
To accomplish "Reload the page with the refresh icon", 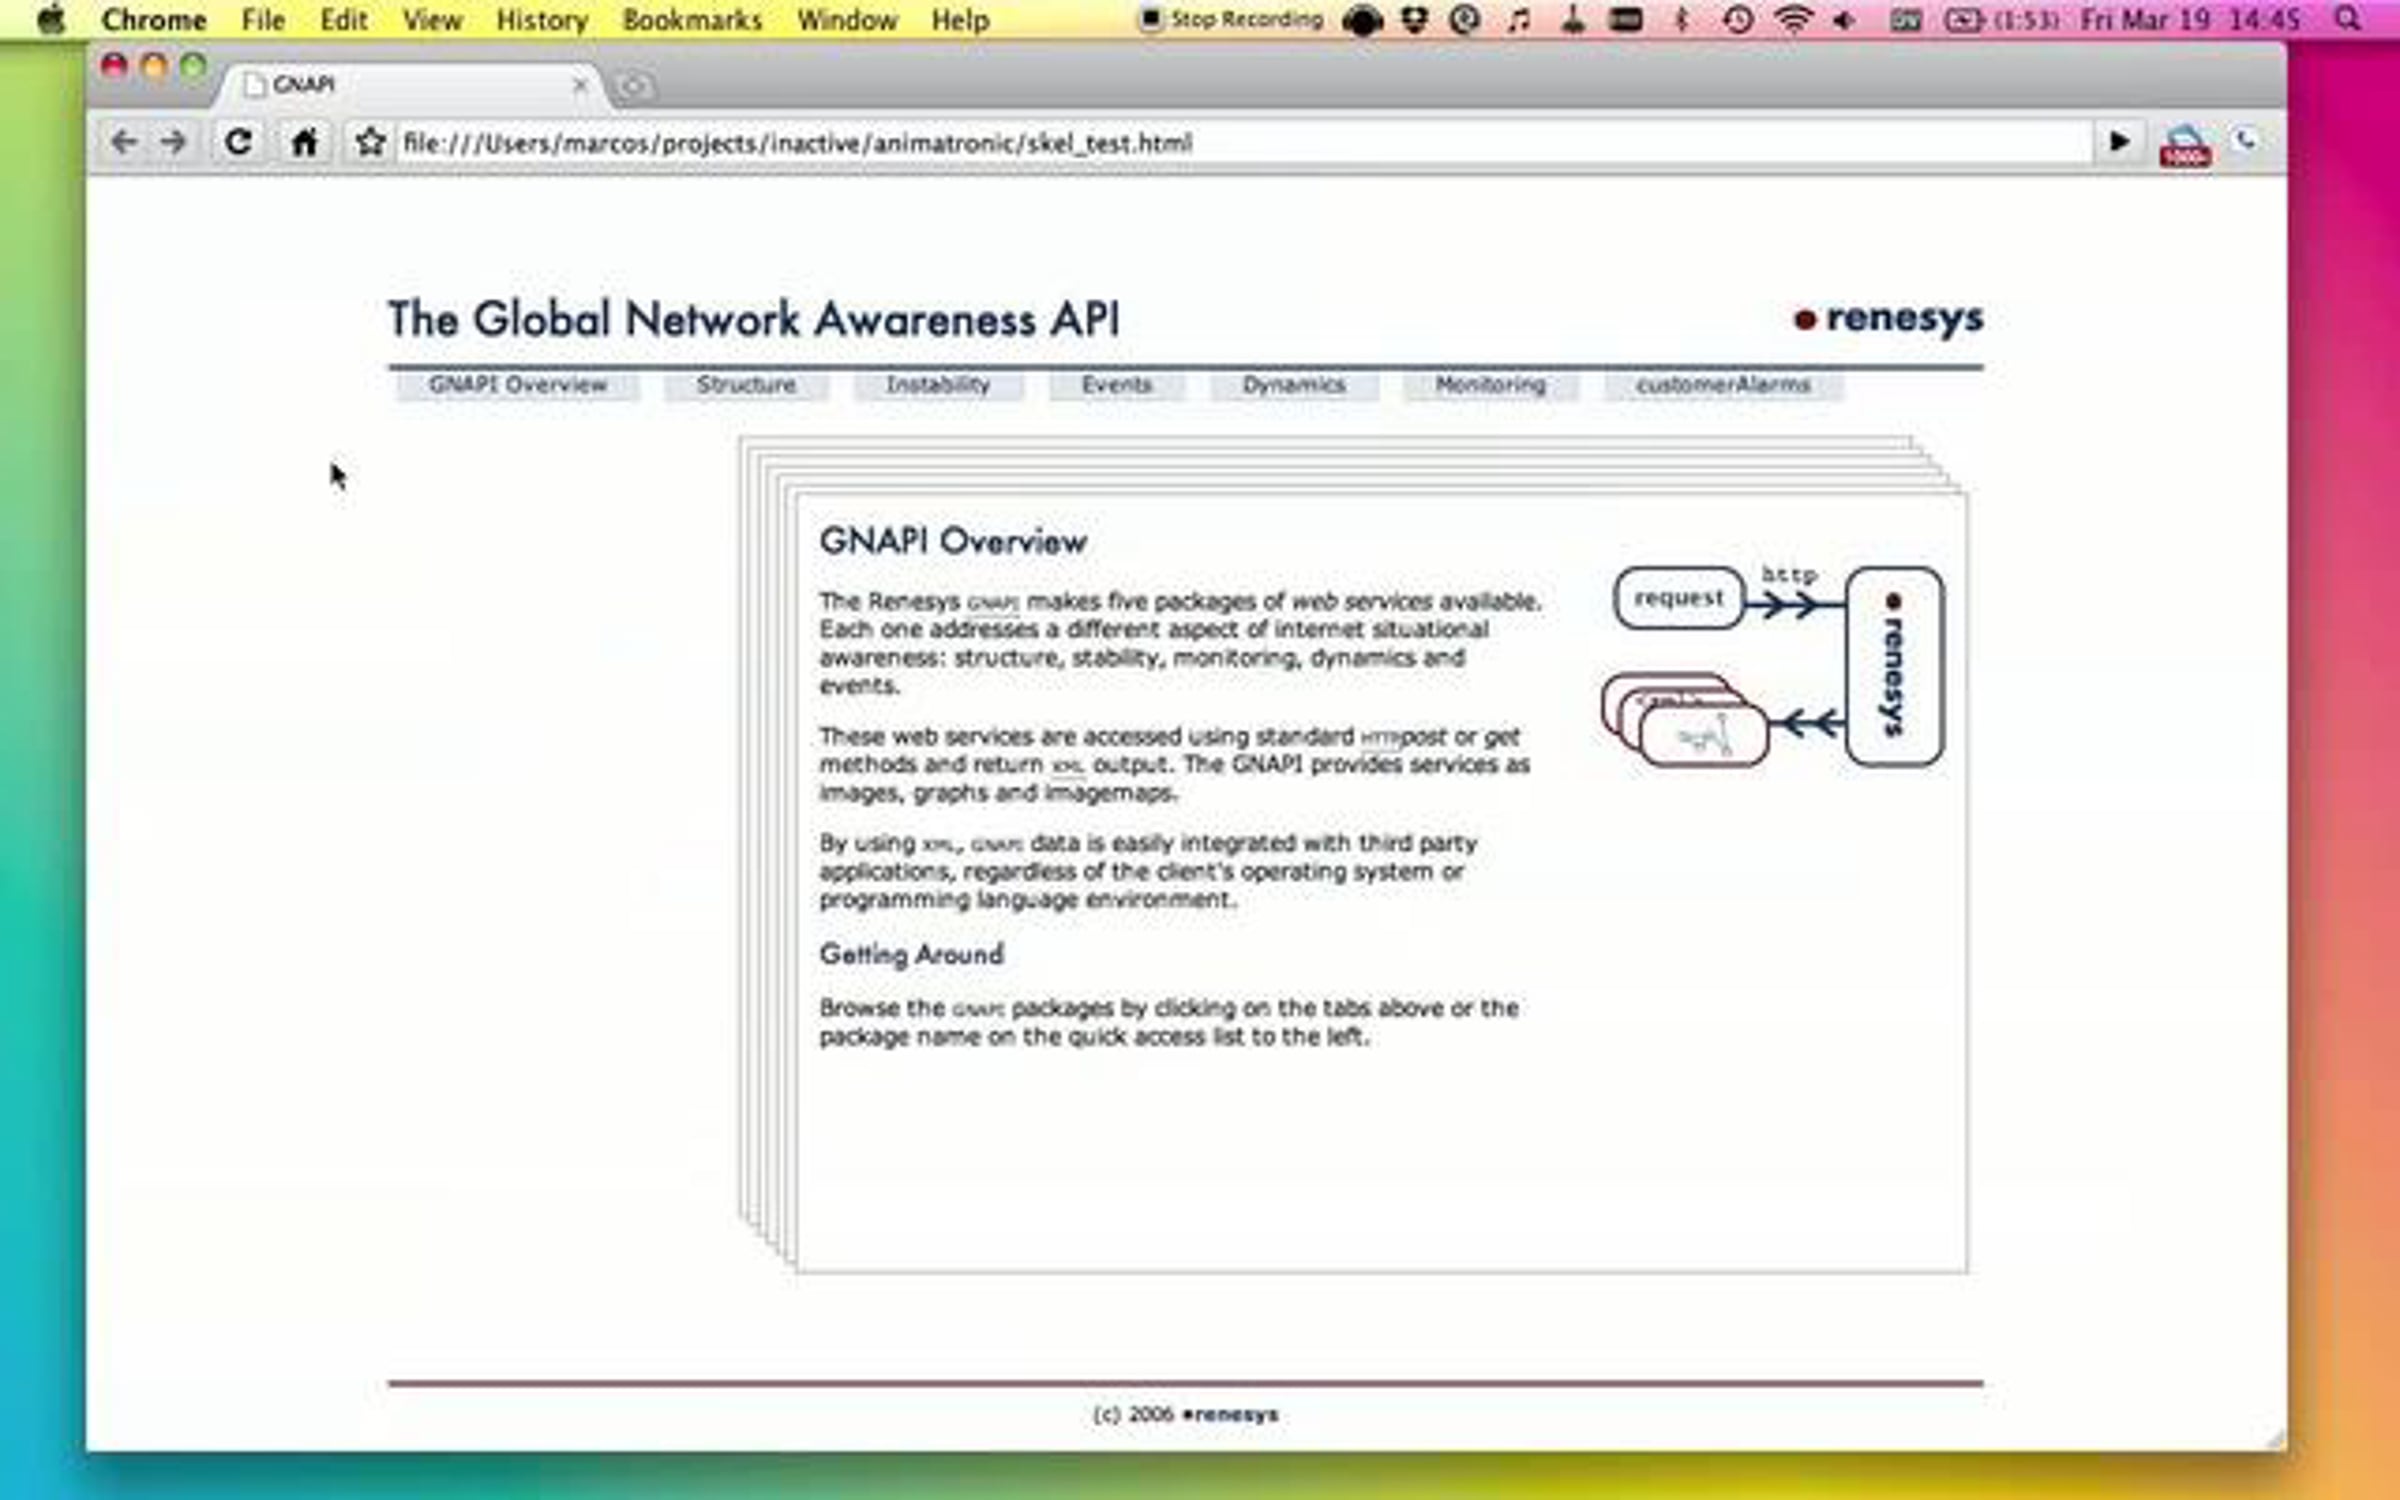I will (x=238, y=142).
